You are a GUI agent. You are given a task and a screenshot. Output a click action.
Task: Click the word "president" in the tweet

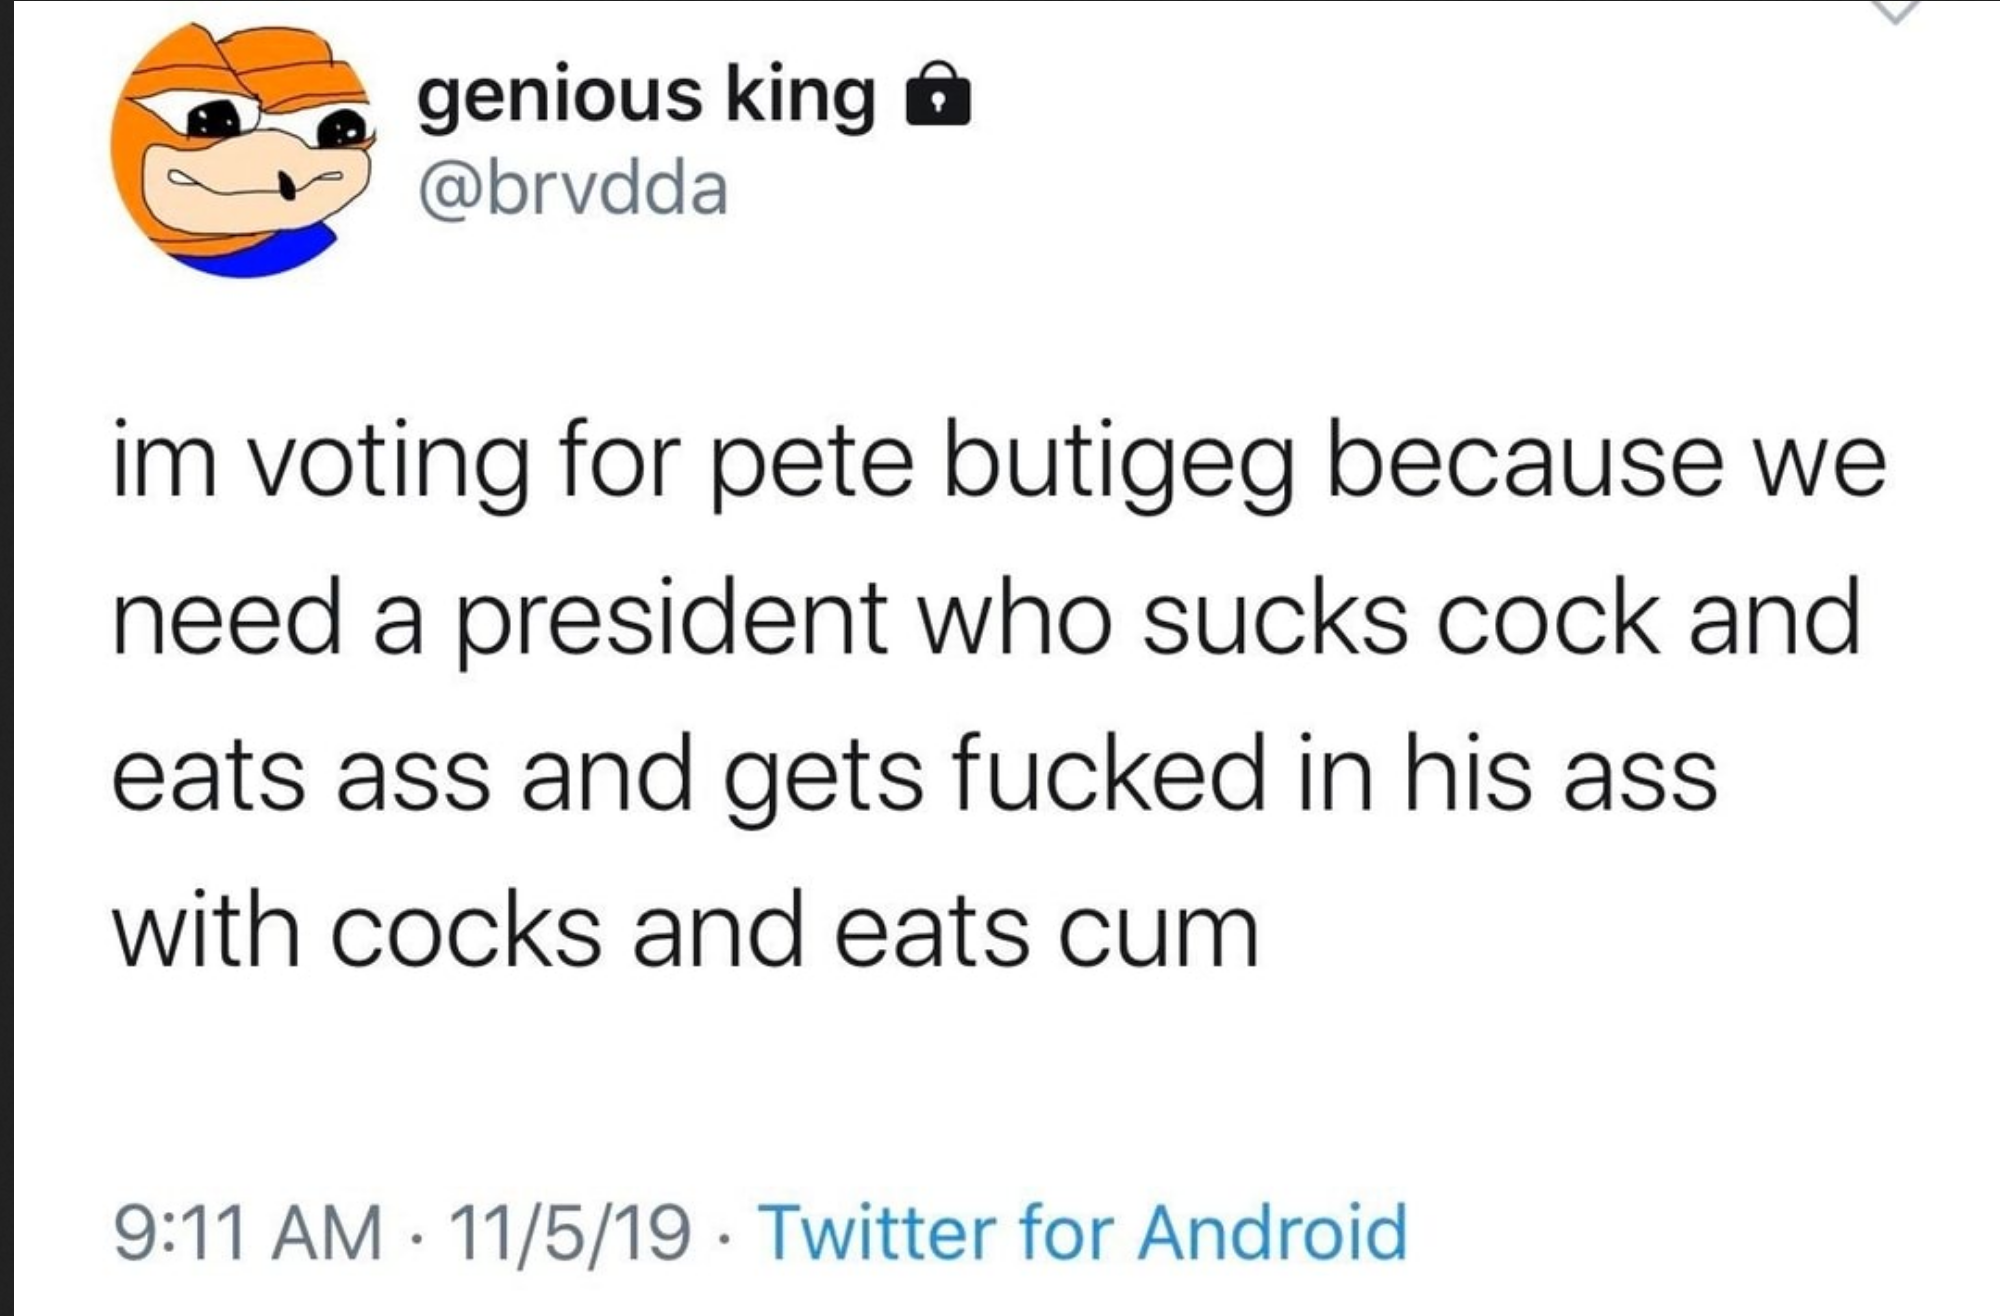pos(673,619)
